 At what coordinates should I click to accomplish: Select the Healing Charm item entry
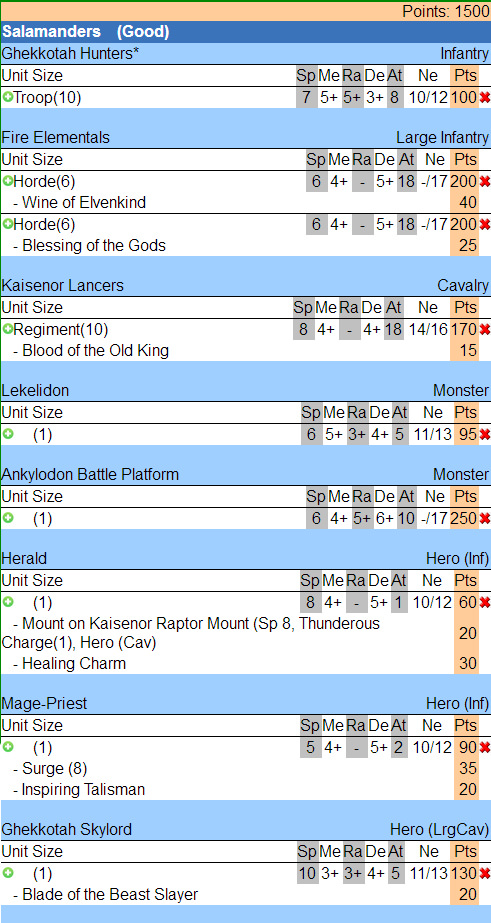[x=246, y=663]
